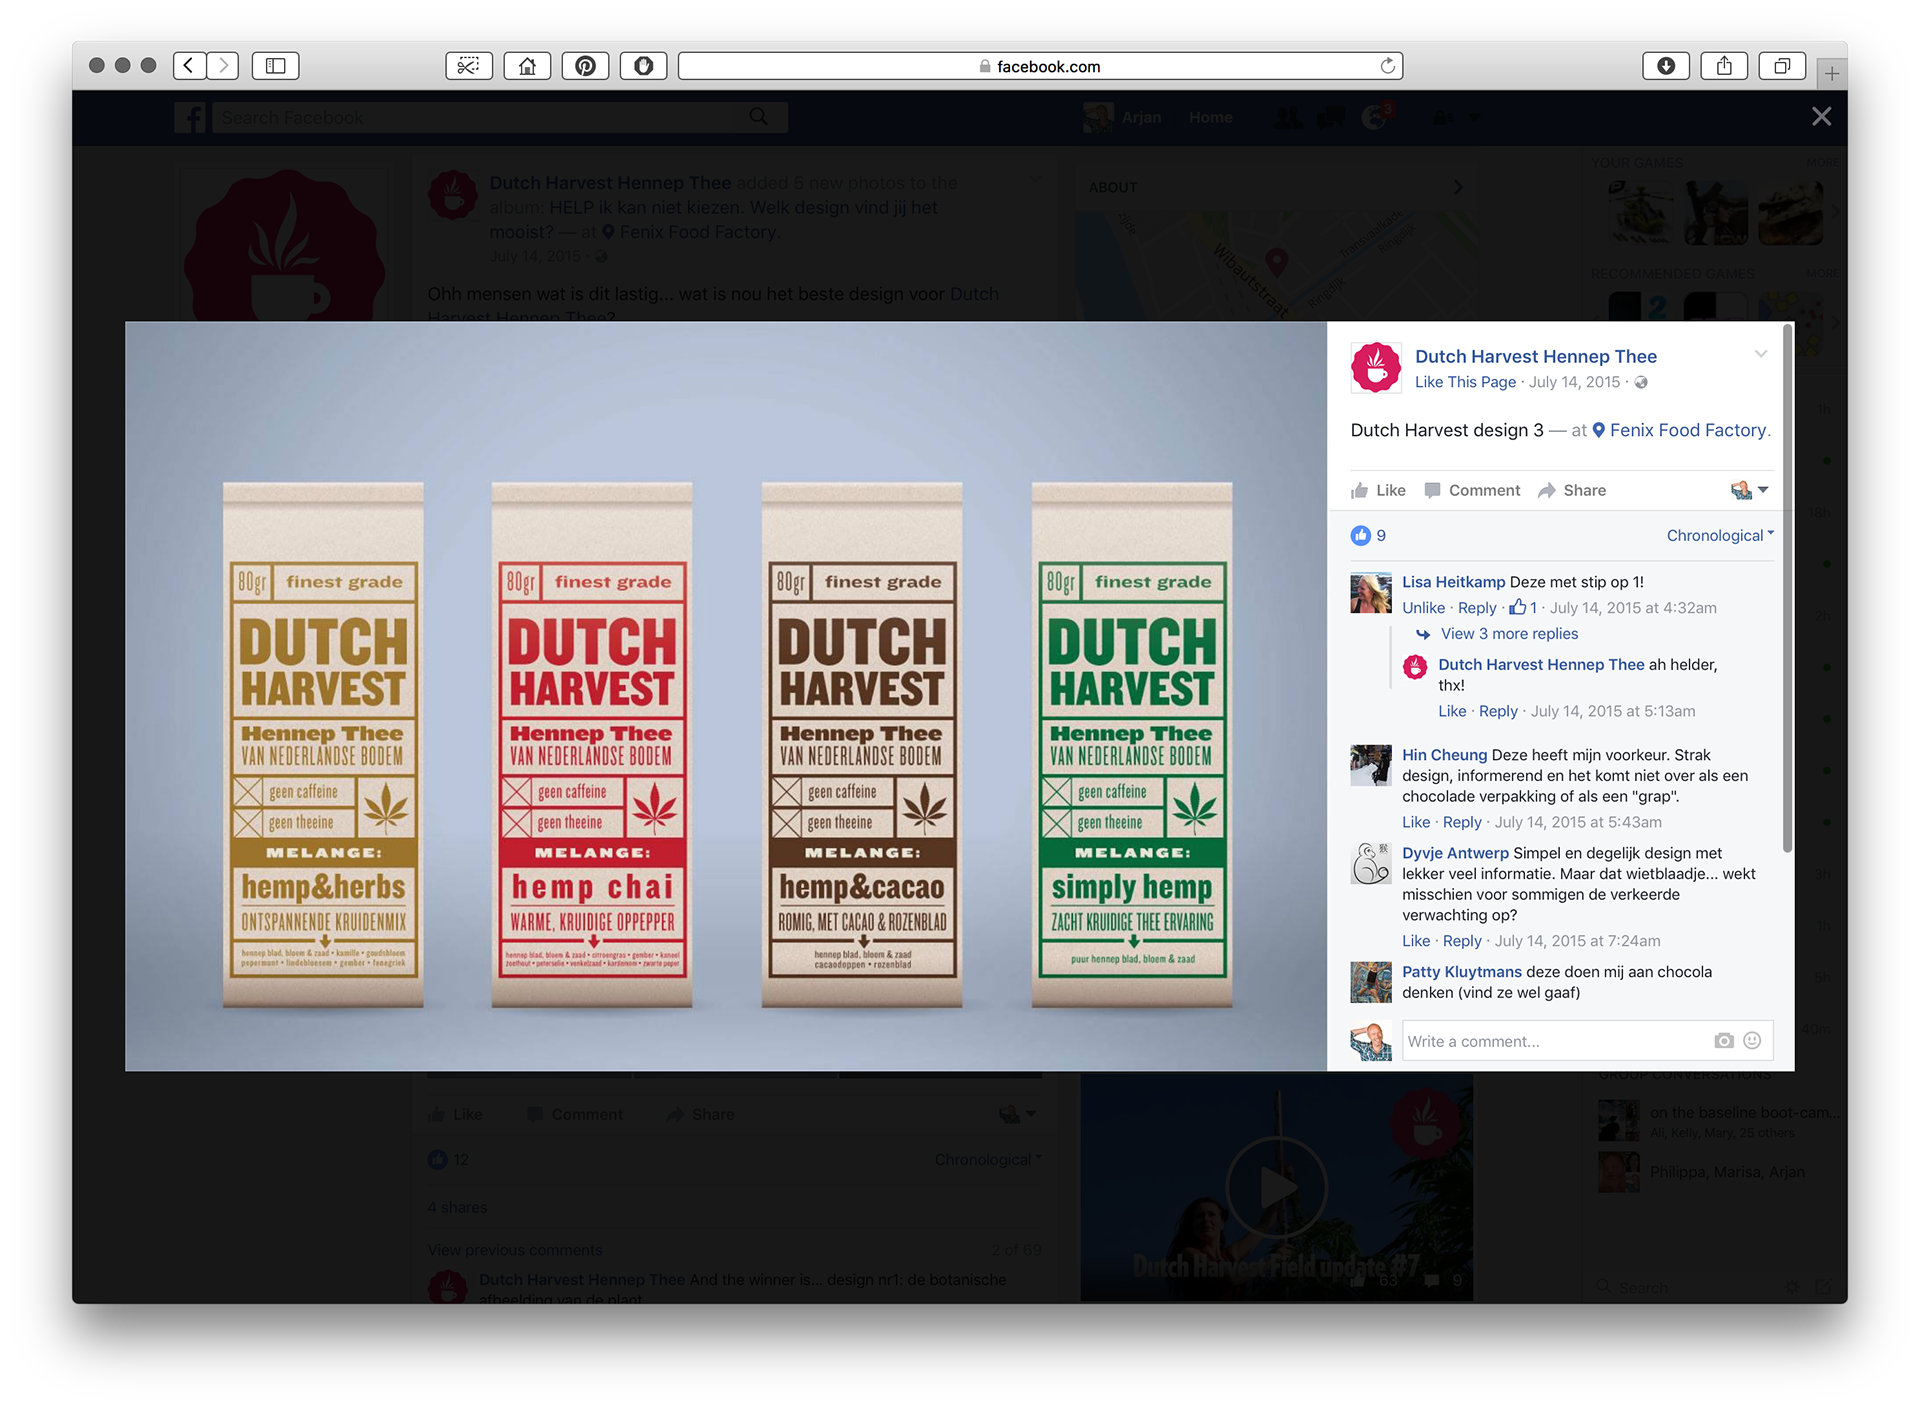The height and width of the screenshot is (1407, 1920).
Task: Reply to Dutch Harvest's 'ah helder' reply
Action: tap(1498, 712)
